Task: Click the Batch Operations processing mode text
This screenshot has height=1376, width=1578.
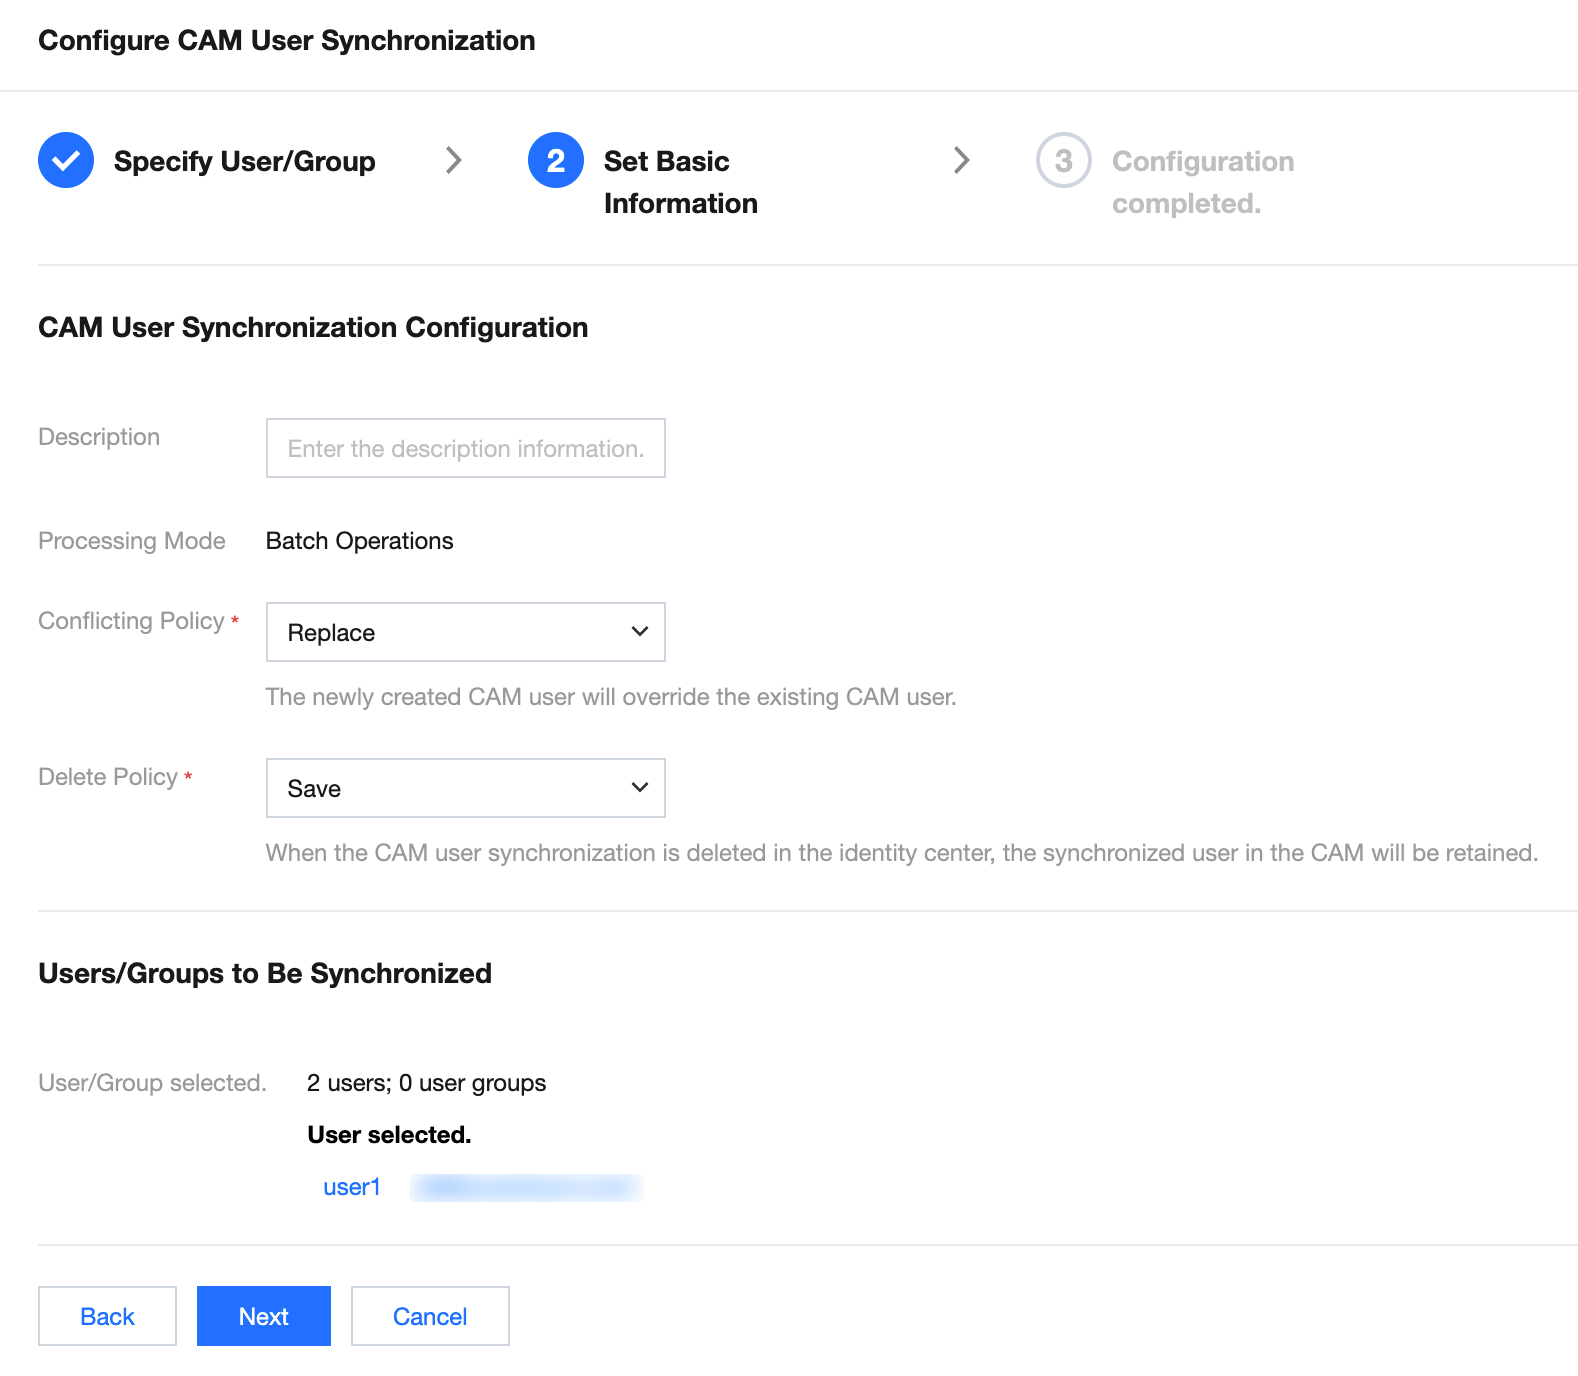Action: (359, 541)
